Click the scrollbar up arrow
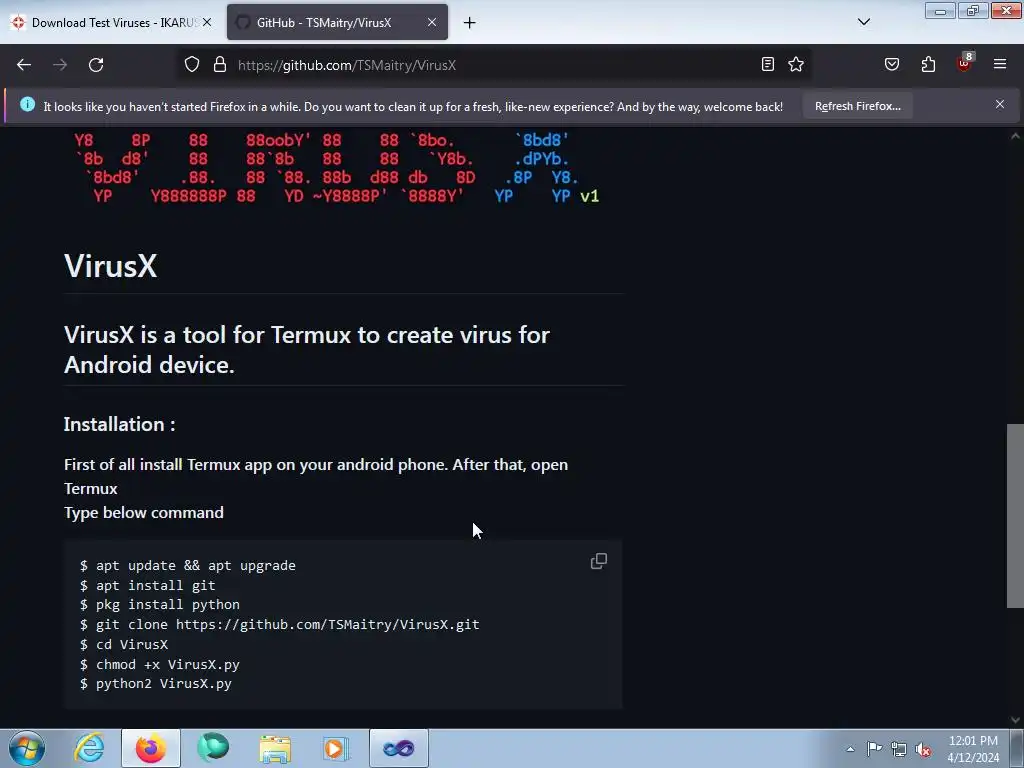The width and height of the screenshot is (1024, 768). [x=1015, y=136]
